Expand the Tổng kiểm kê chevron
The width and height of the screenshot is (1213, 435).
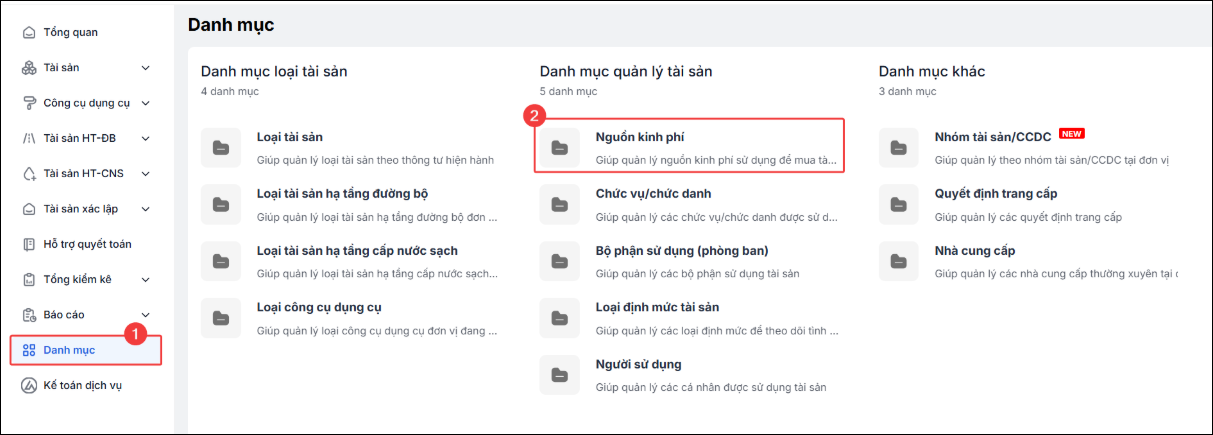146,279
